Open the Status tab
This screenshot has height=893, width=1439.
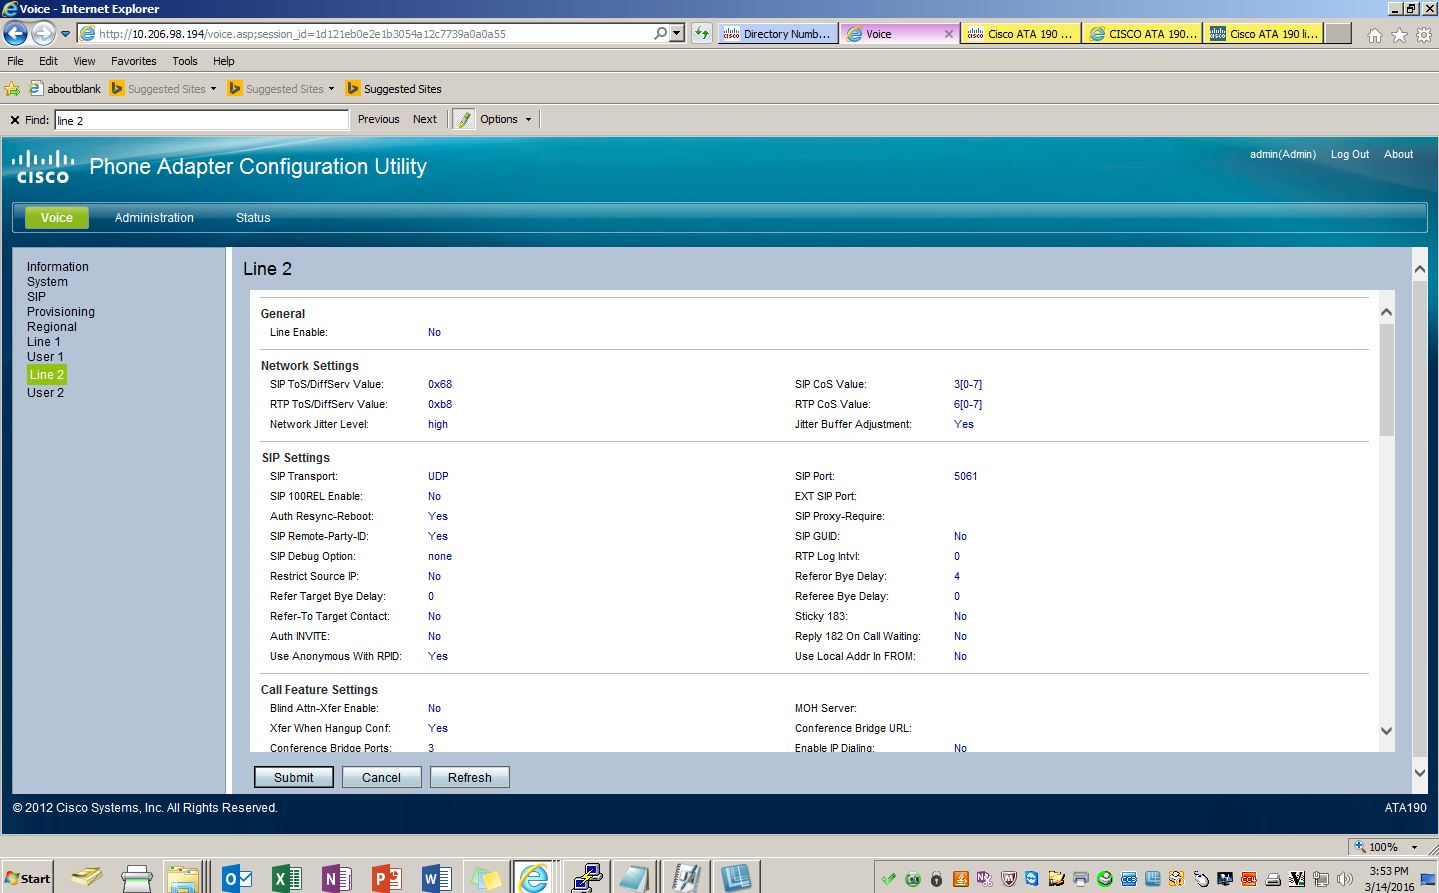coord(253,218)
